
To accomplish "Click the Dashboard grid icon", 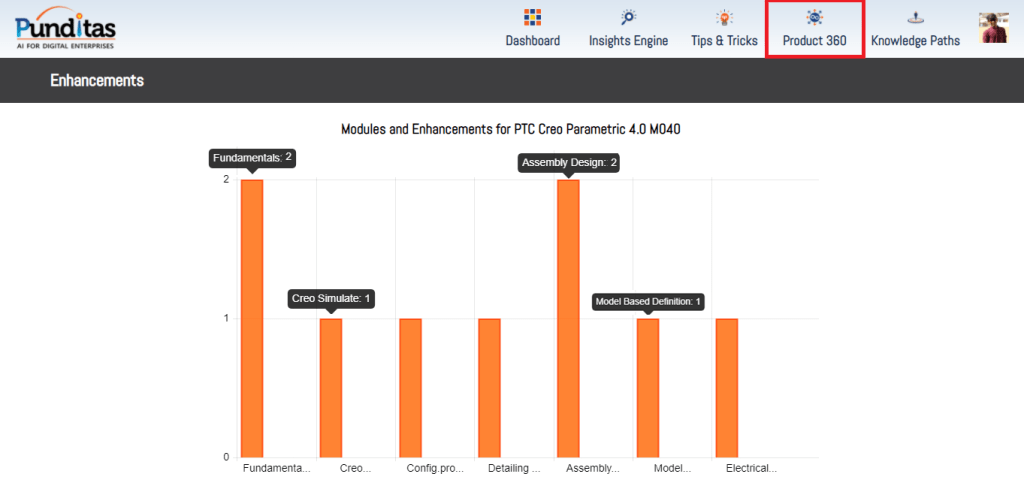I will [x=532, y=17].
